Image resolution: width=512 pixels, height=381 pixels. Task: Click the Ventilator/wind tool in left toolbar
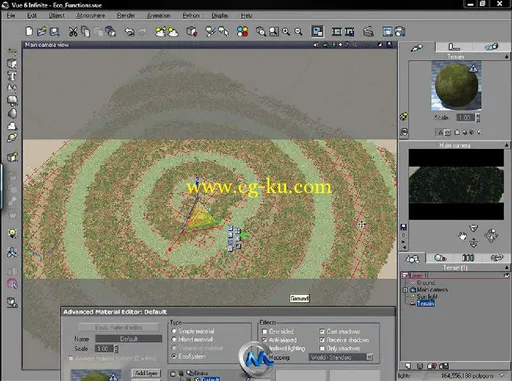(x=12, y=252)
